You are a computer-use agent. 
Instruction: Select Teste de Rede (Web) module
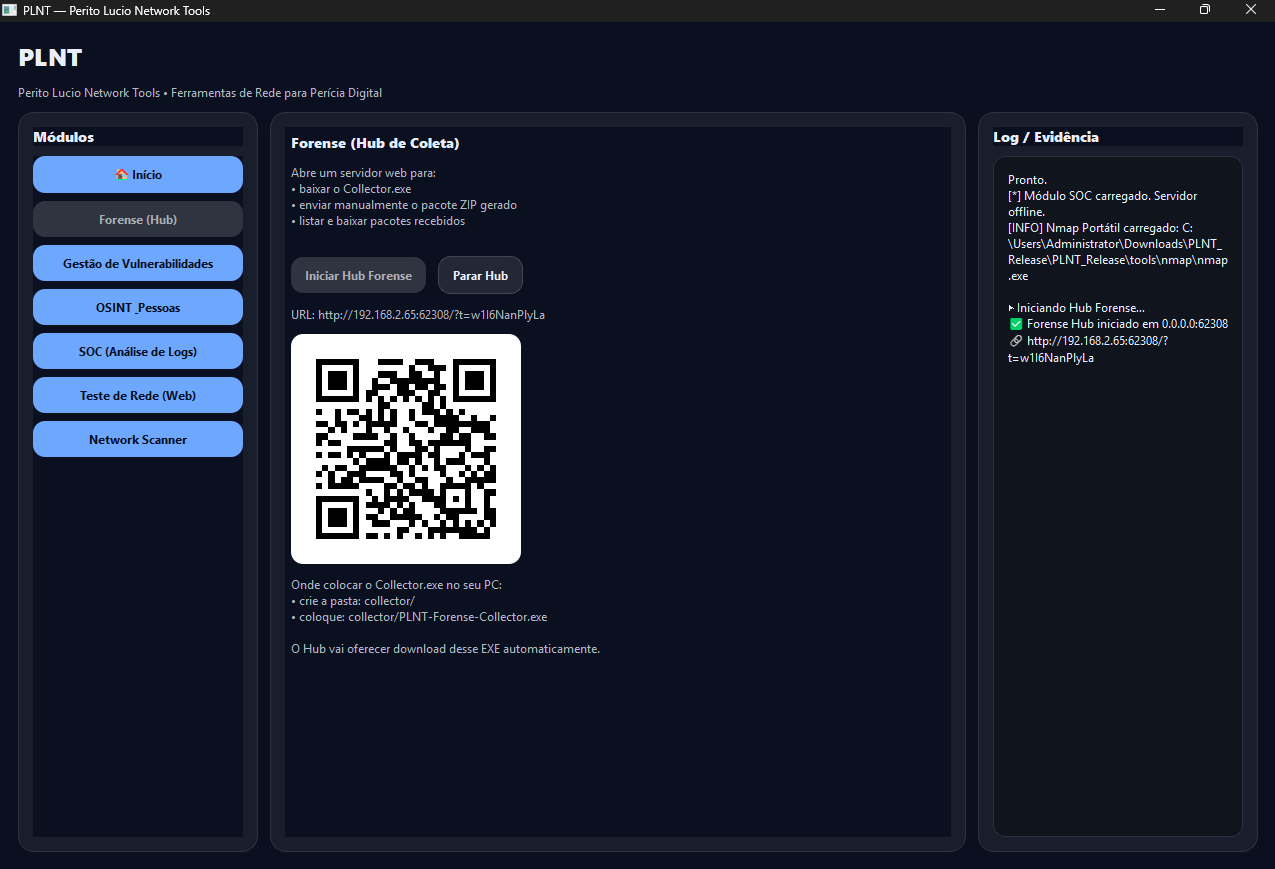tap(138, 395)
